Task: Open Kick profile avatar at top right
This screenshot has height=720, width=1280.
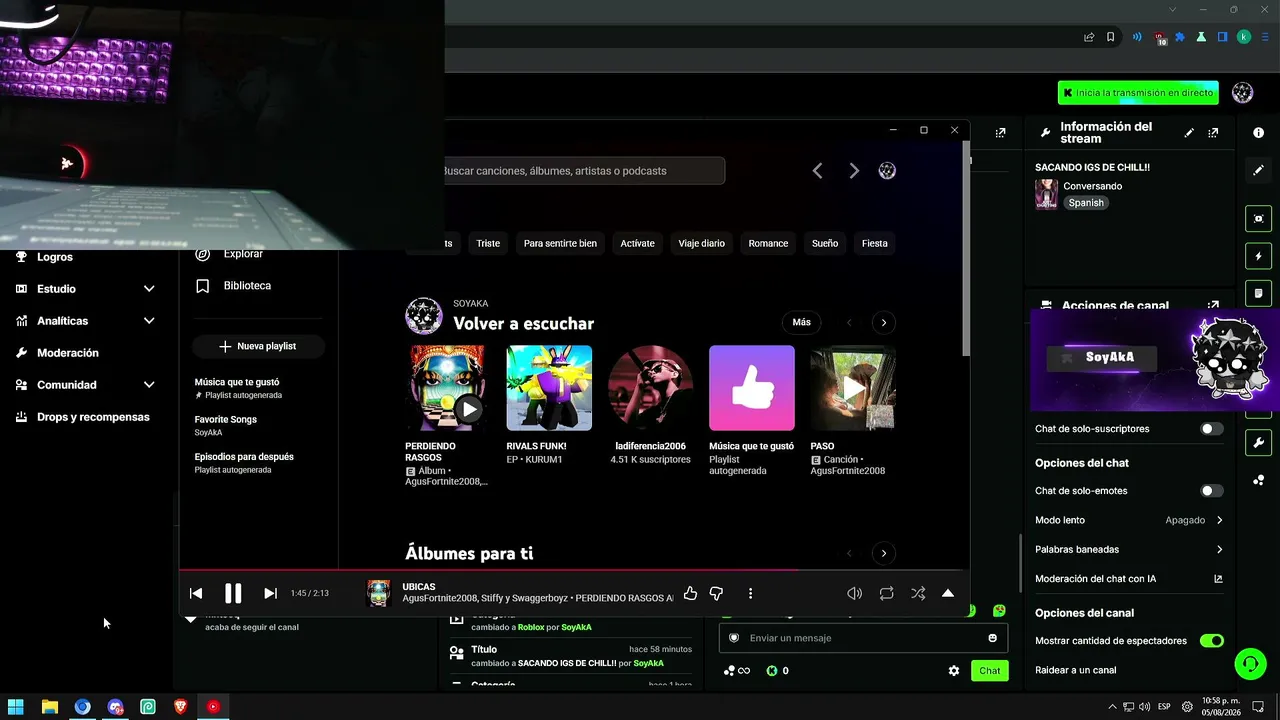Action: [x=1243, y=93]
